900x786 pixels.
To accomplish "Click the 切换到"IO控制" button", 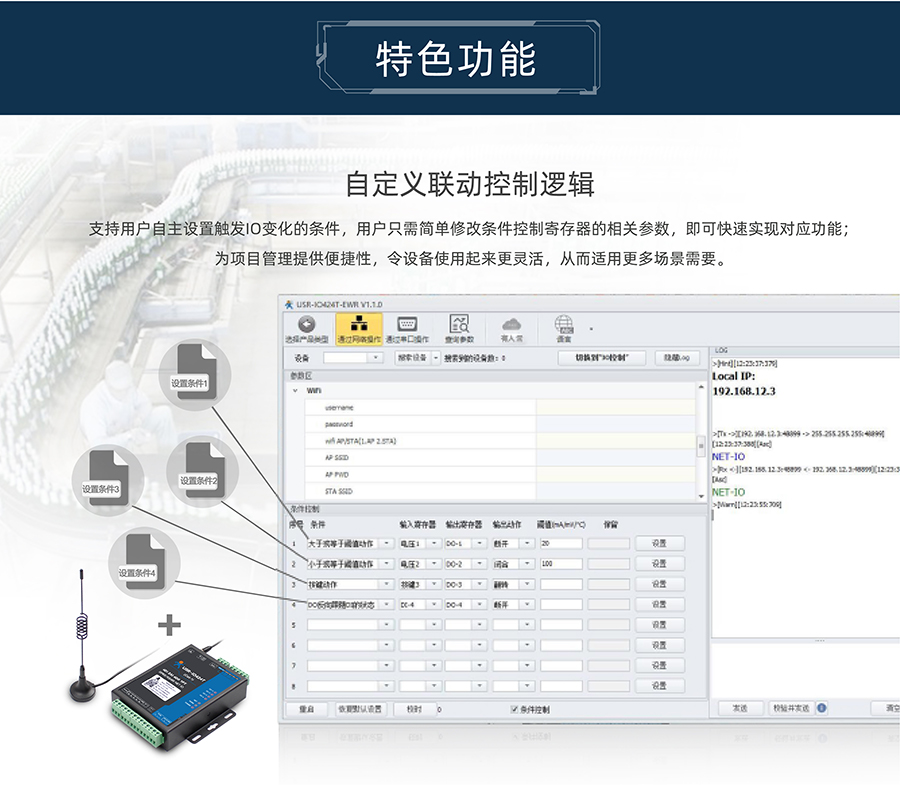I will pos(601,358).
